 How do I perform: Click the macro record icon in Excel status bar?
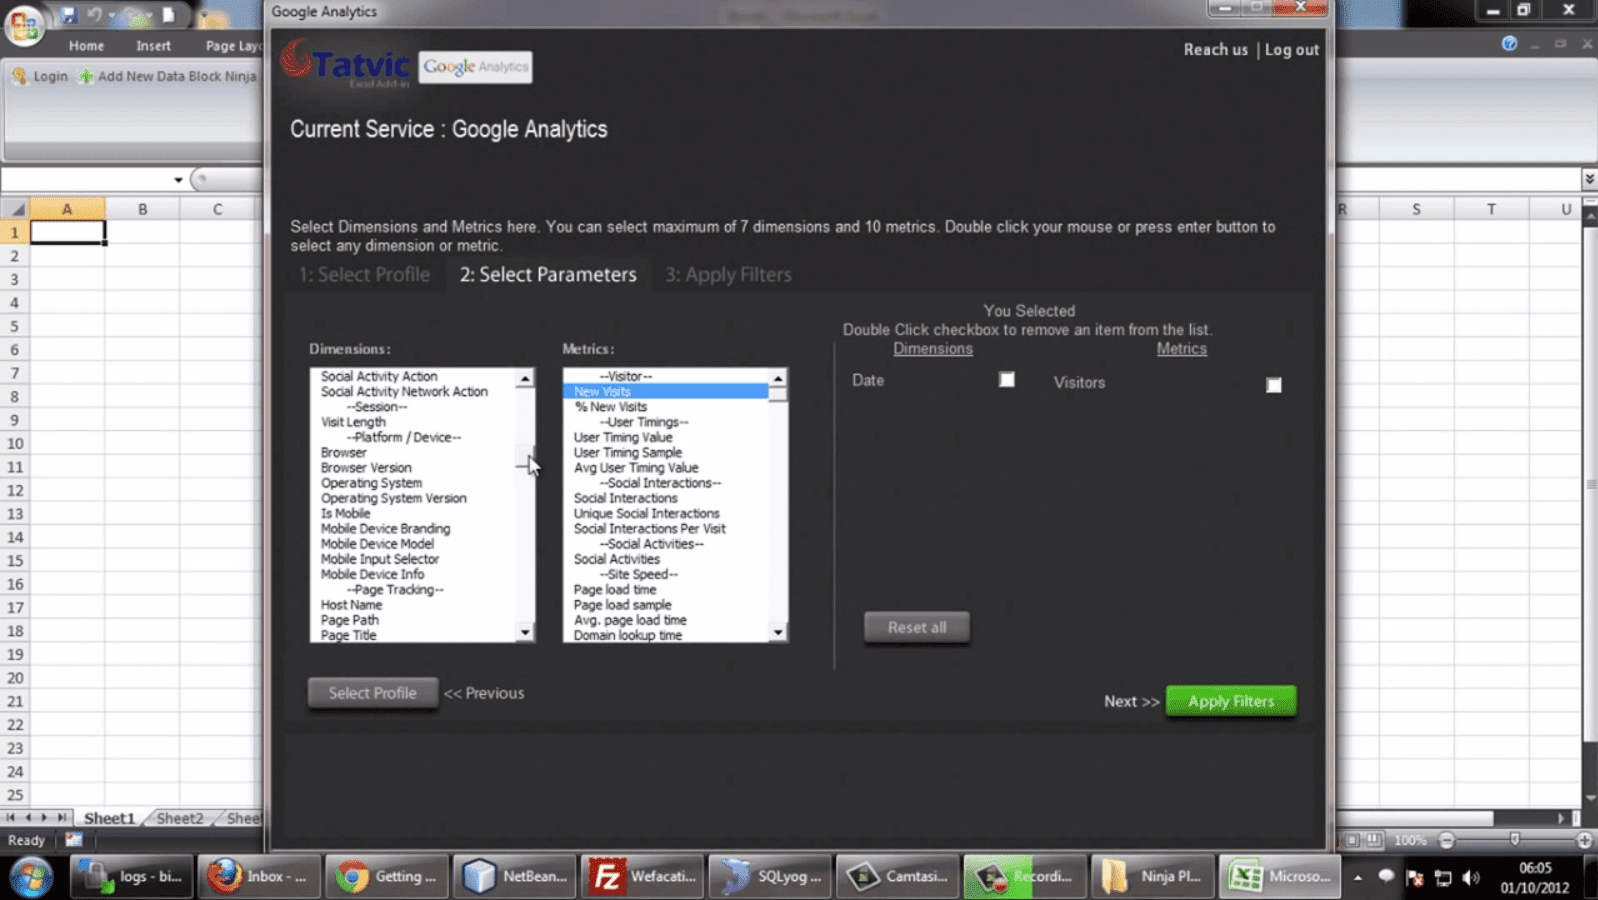tap(74, 840)
